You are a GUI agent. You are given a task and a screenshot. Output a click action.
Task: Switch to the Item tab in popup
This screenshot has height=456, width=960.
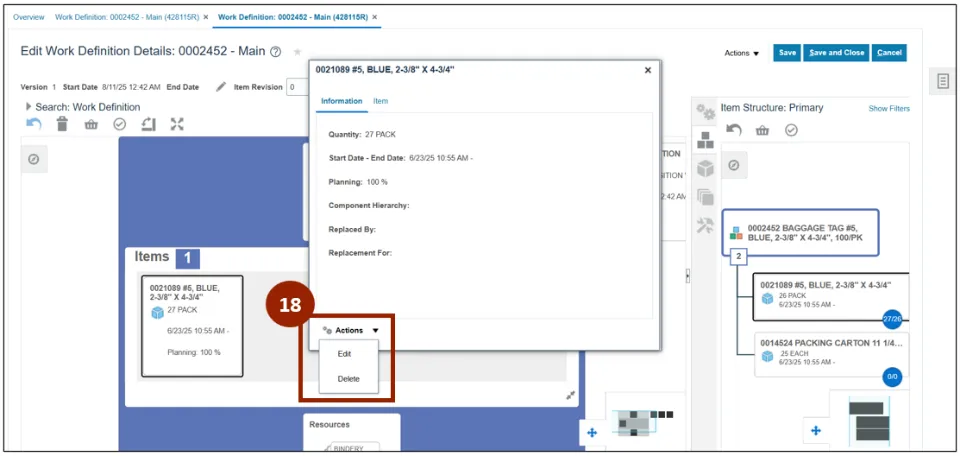[380, 101]
